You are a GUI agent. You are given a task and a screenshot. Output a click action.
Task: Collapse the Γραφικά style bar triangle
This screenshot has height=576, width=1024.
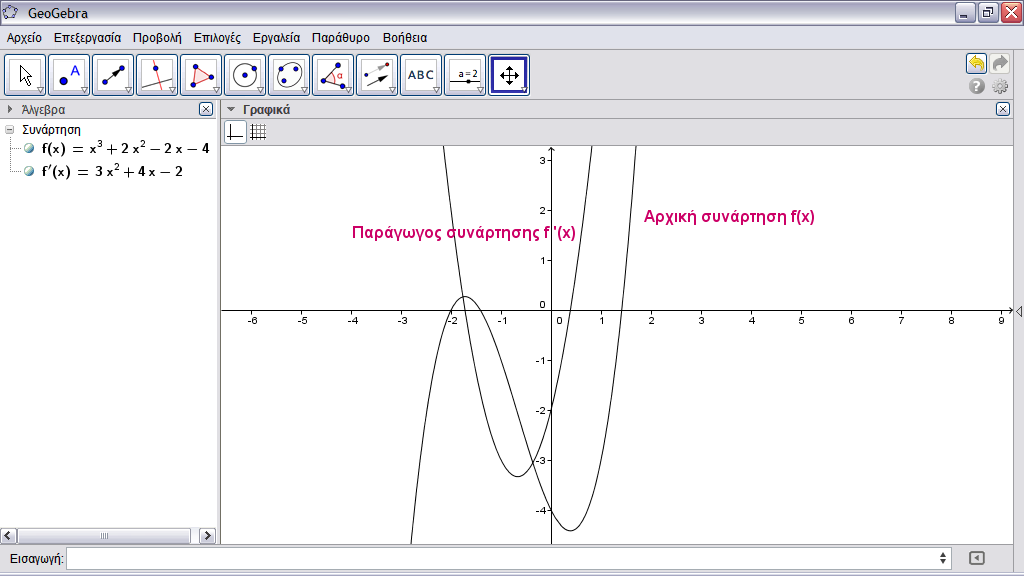click(x=231, y=109)
